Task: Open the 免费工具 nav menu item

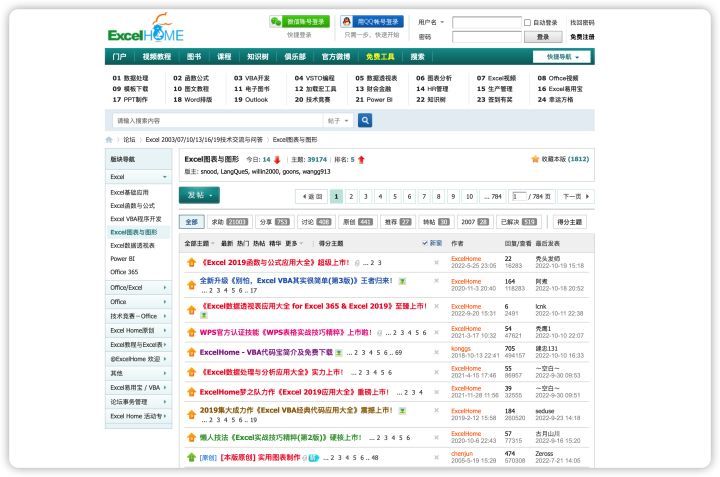Action: [x=380, y=56]
